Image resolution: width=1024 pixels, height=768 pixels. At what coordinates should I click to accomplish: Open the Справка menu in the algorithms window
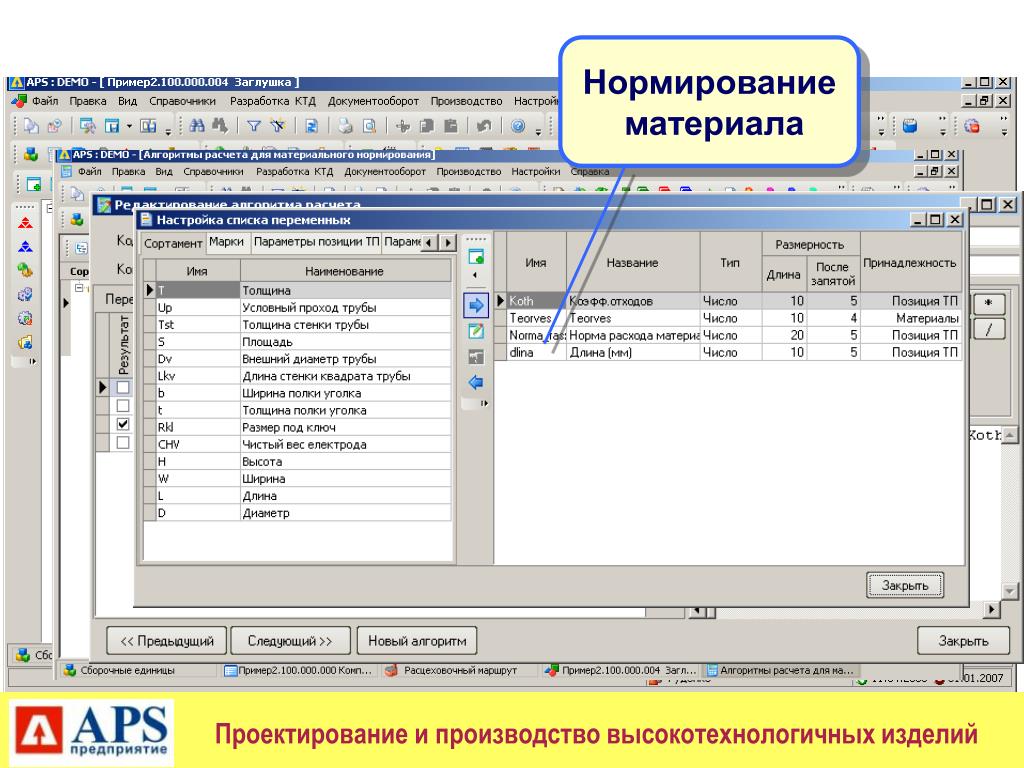pyautogui.click(x=590, y=172)
